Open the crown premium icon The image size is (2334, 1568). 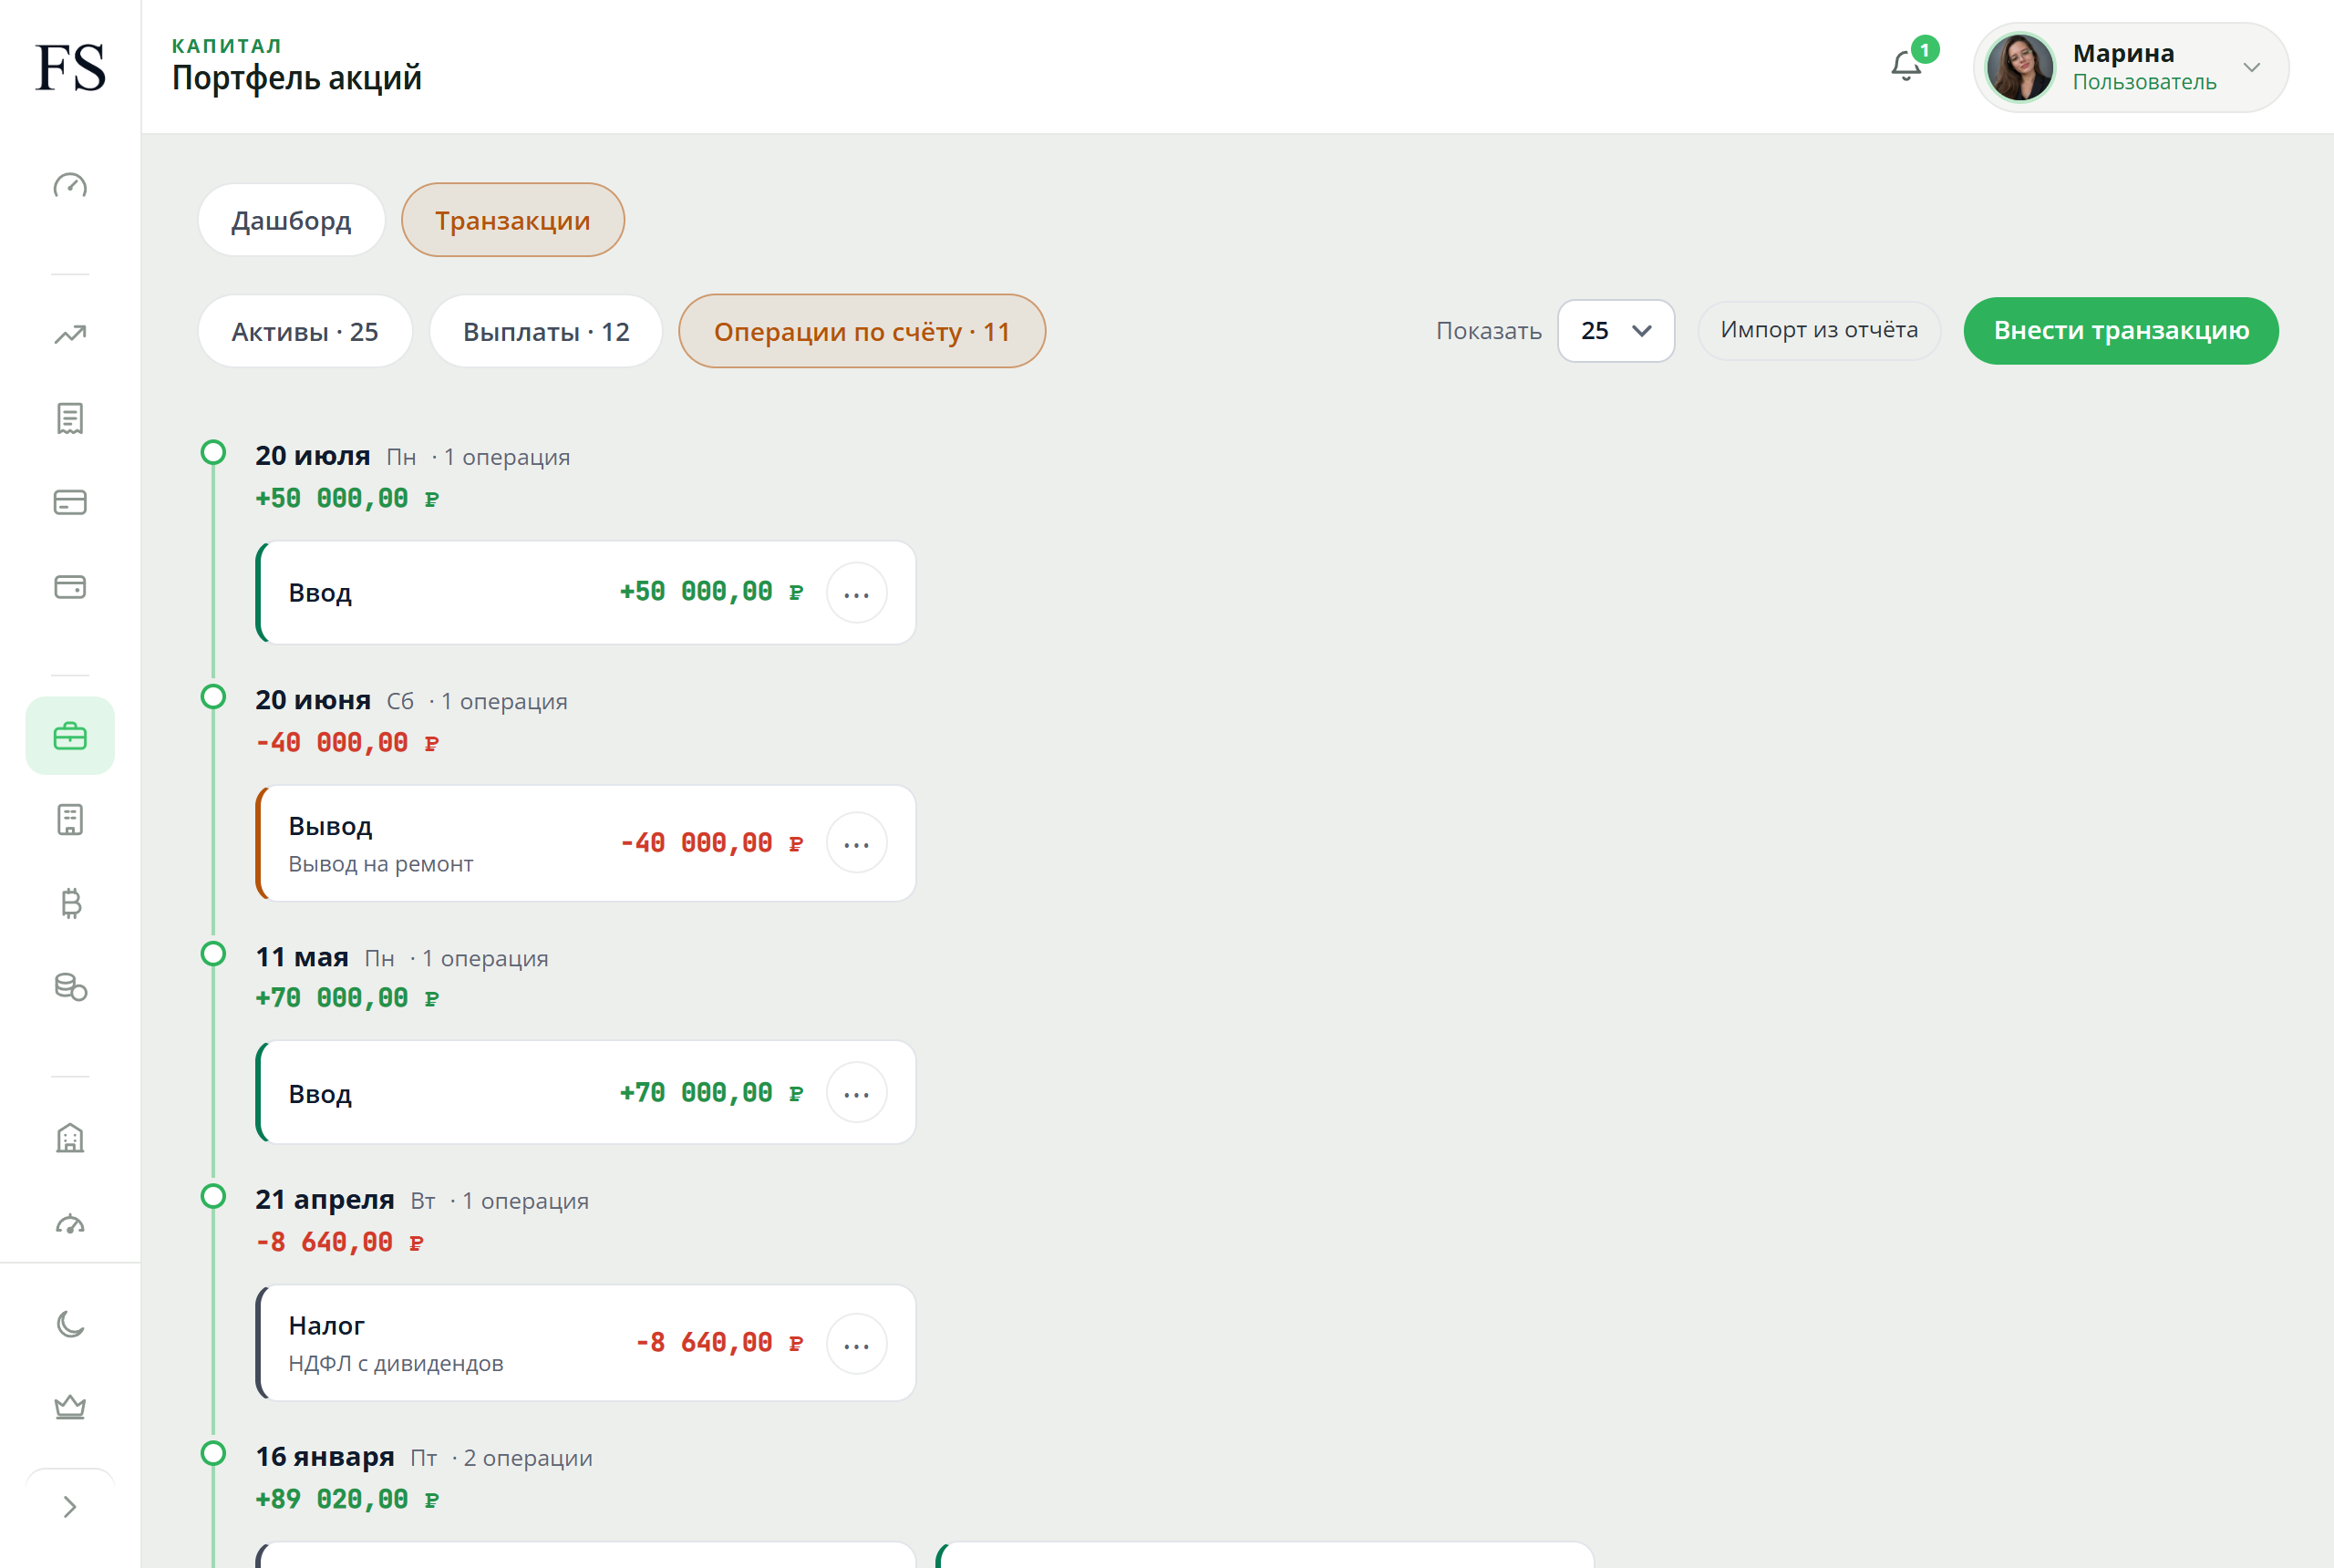[70, 1407]
